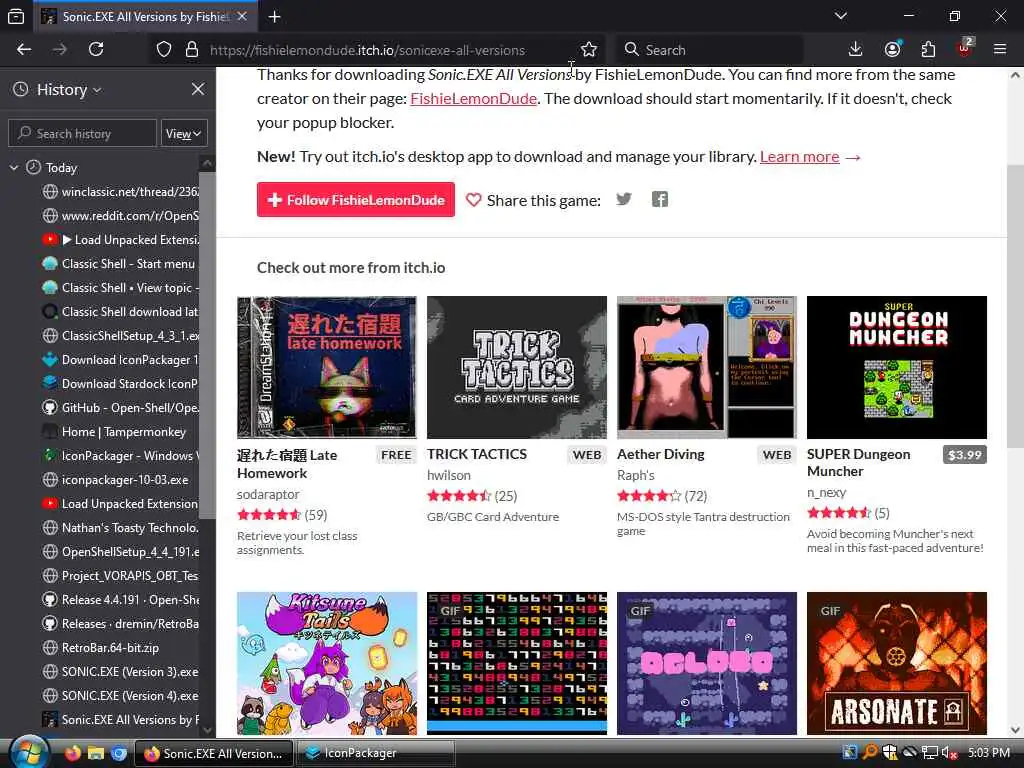Open GitHub - Open-Shell history entry
Screen dimensions: 1024x768
120,408
